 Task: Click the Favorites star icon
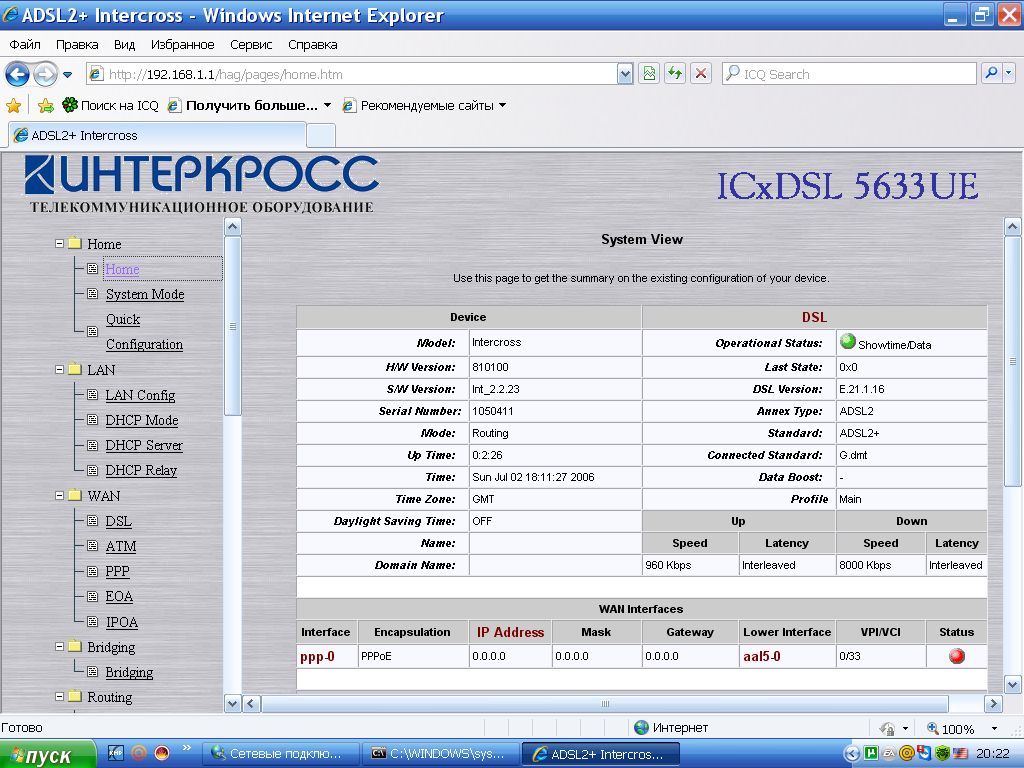pos(14,105)
